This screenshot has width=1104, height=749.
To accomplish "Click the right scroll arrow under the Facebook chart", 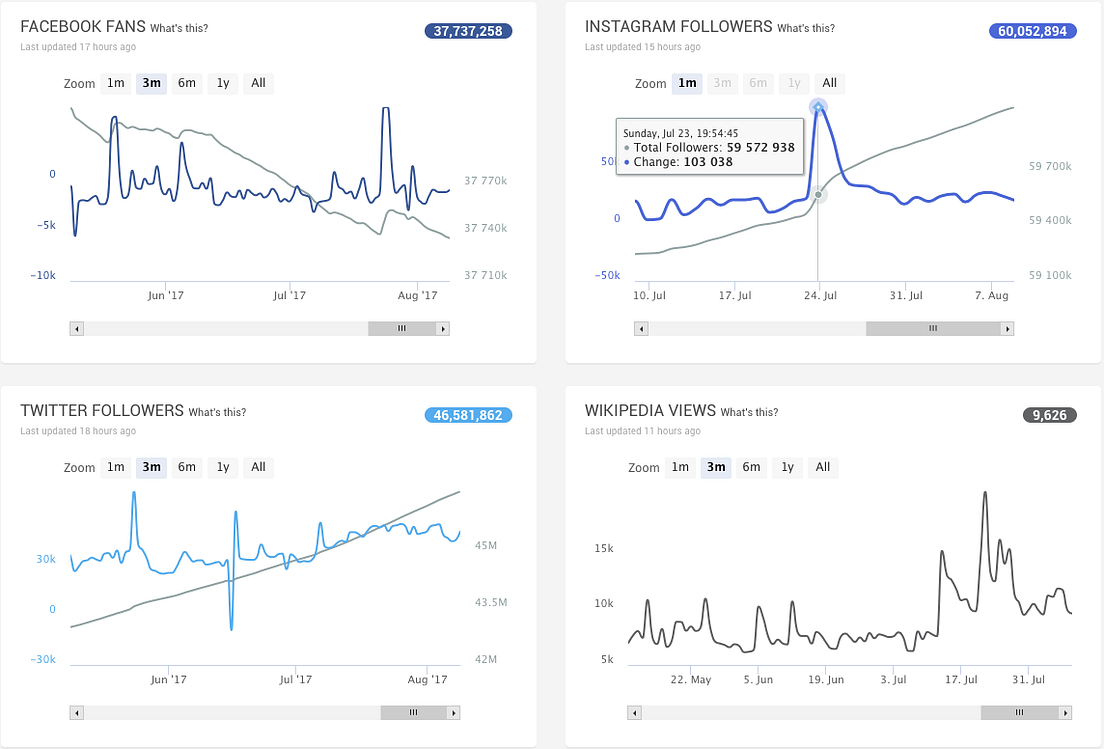I will point(443,327).
